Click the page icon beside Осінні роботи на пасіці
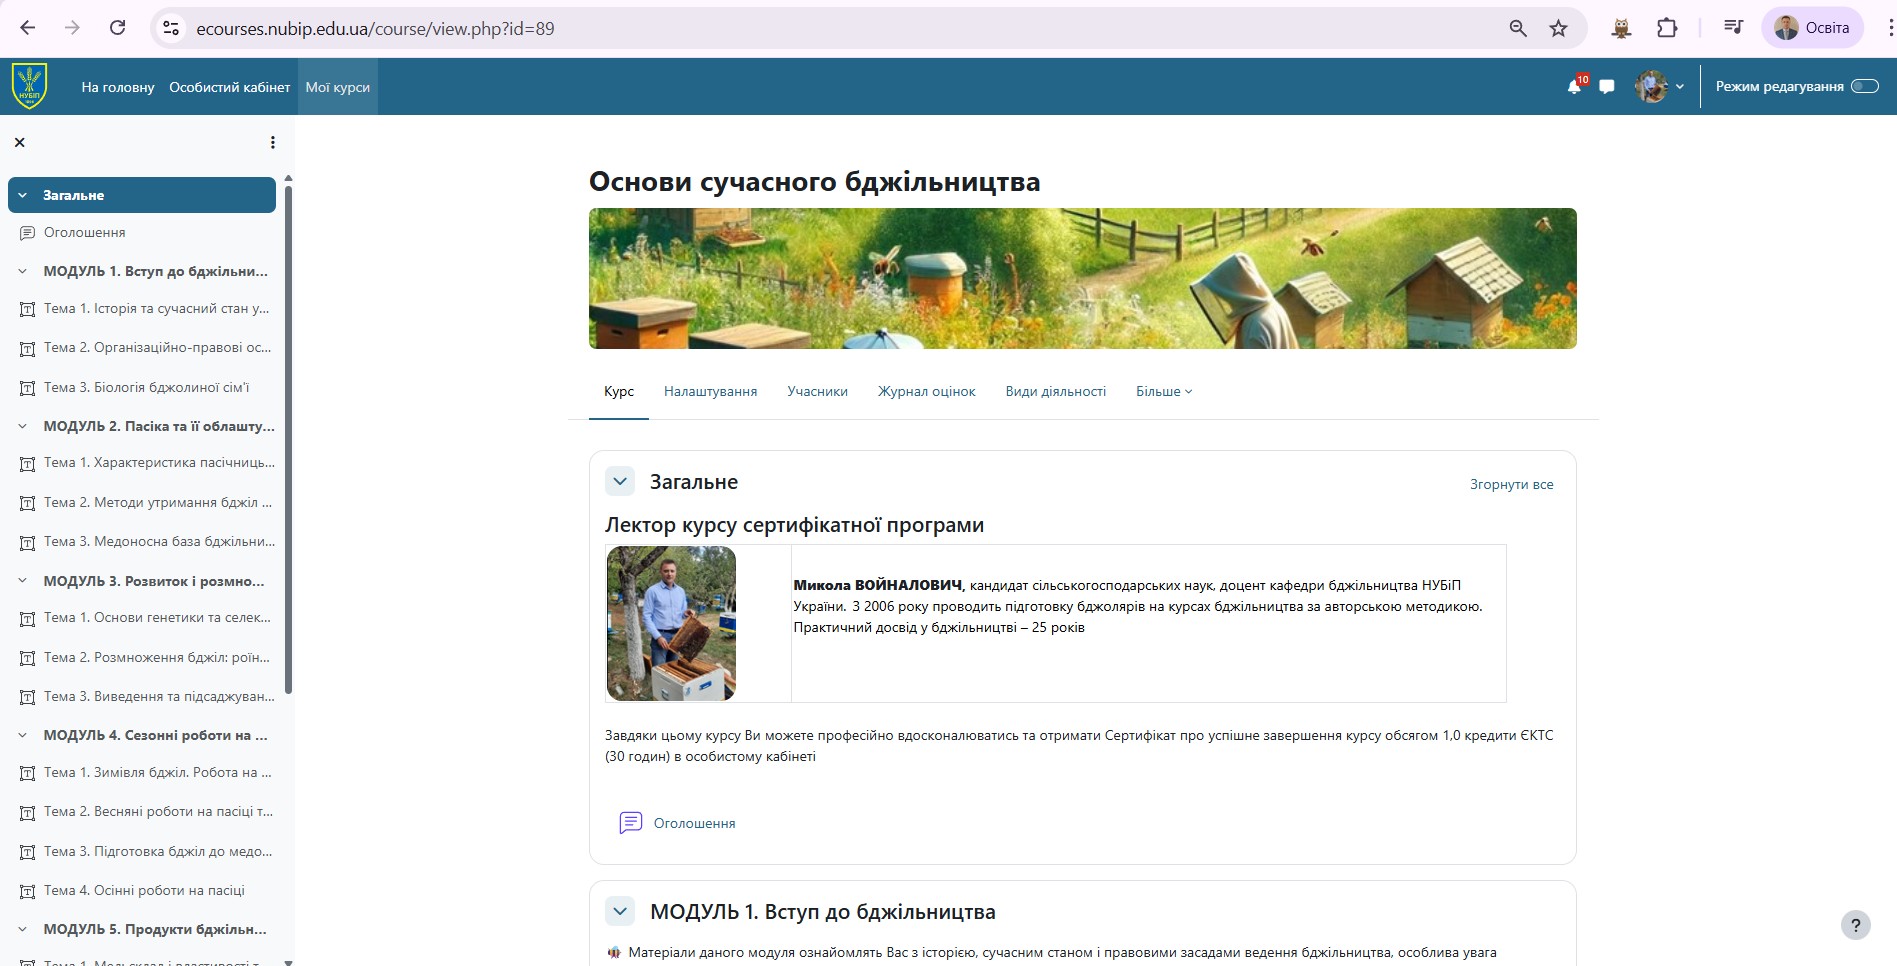 28,891
